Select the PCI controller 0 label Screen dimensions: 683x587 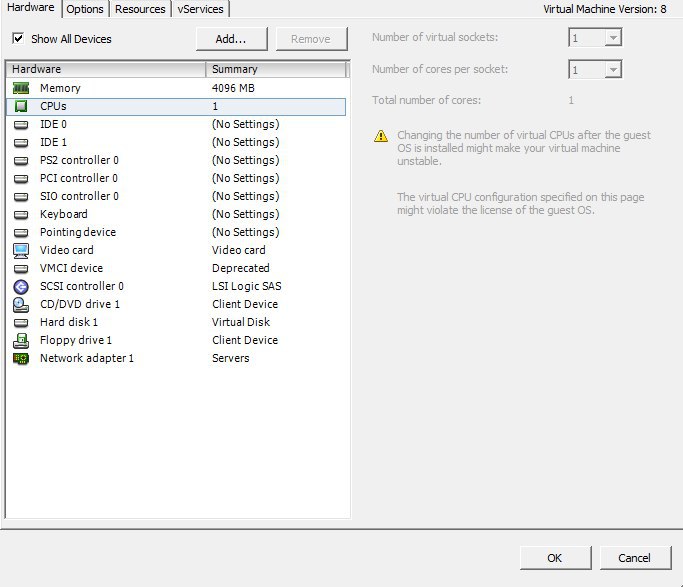pyautogui.click(x=79, y=178)
